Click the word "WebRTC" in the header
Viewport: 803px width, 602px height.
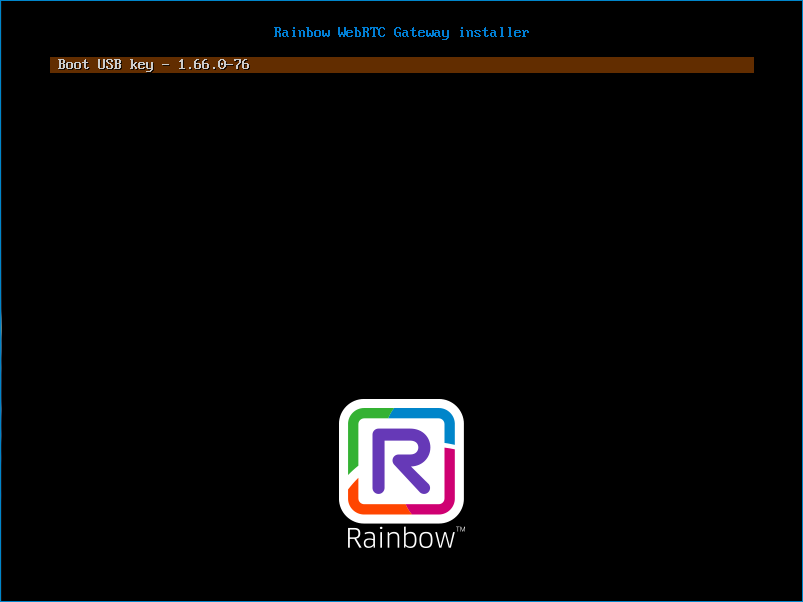pos(361,33)
